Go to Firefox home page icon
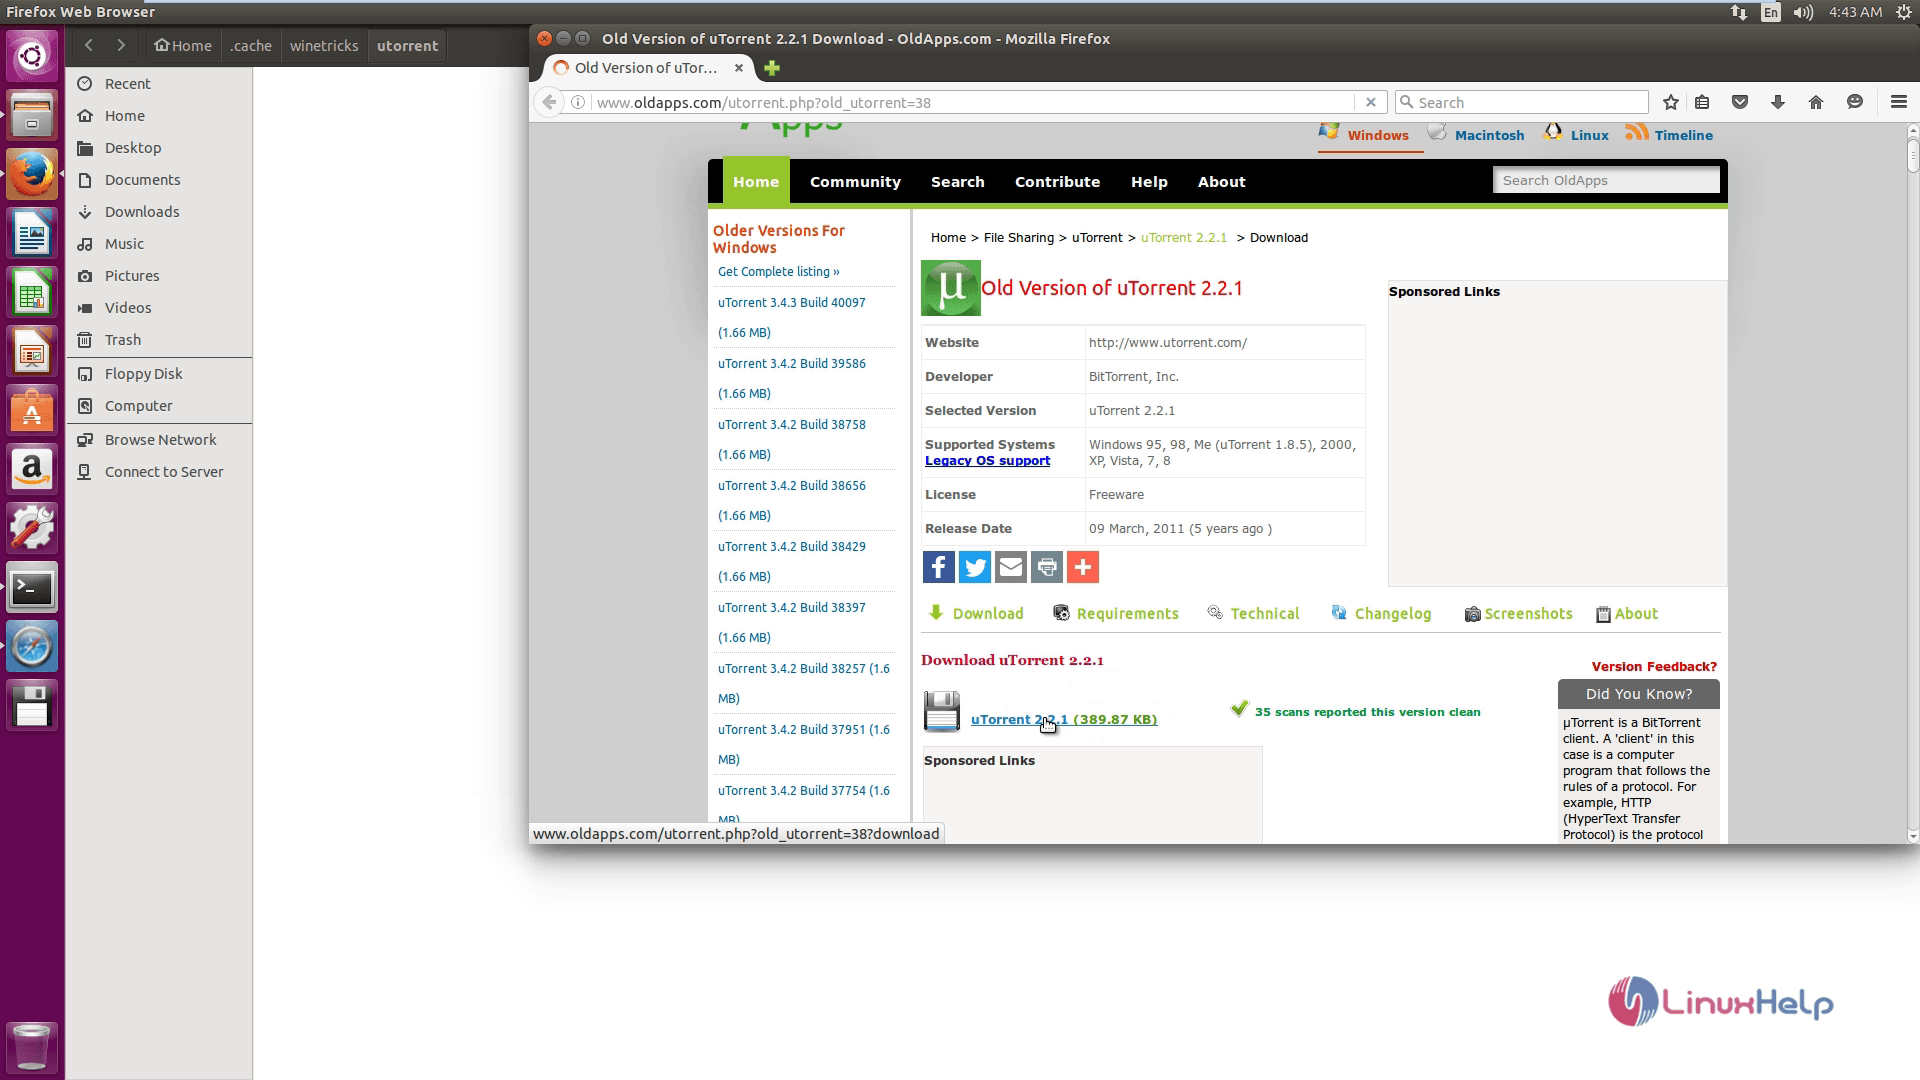Viewport: 1920px width, 1080px height. (1816, 102)
